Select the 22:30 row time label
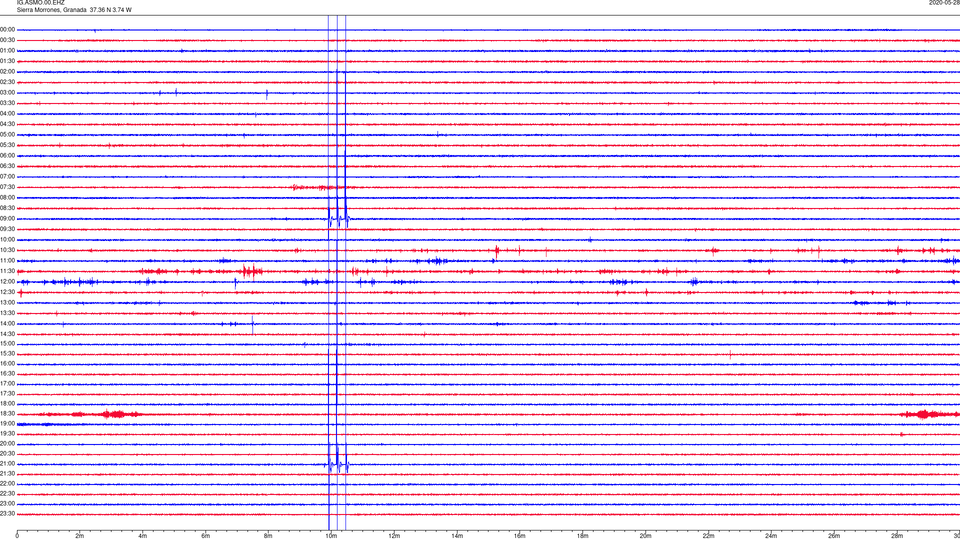This screenshot has height=540, width=960. [x=7, y=494]
